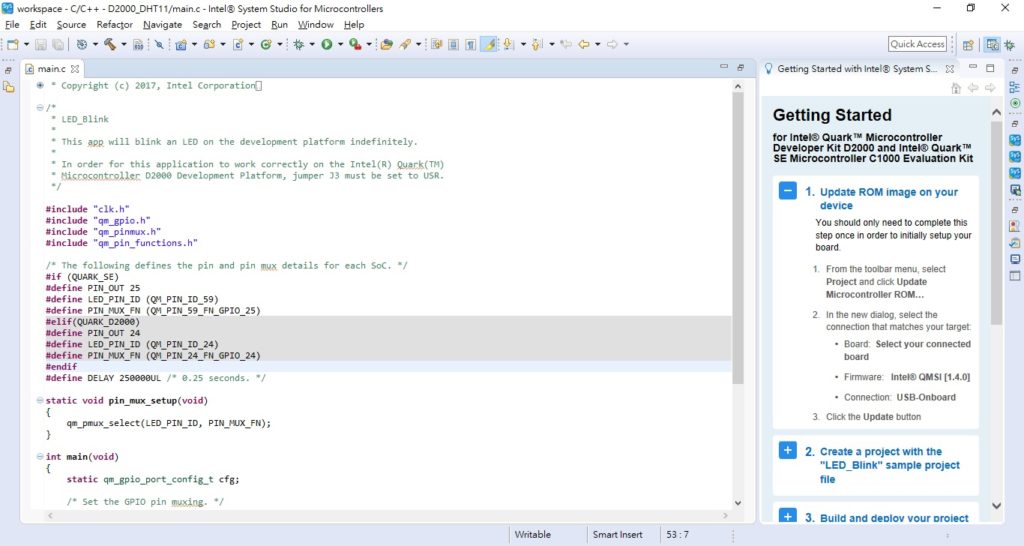Click the Writable status bar entry

tap(532, 534)
